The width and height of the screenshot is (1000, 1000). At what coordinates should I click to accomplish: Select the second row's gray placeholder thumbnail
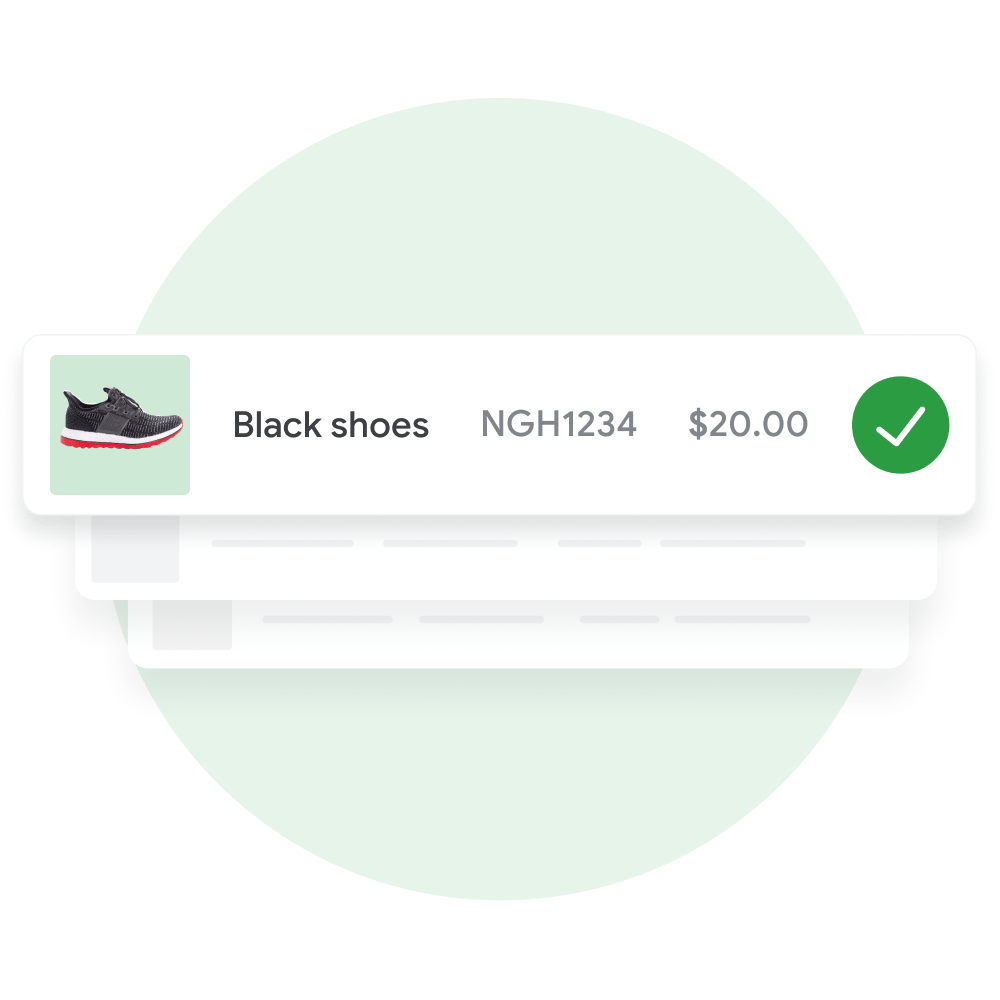(135, 549)
